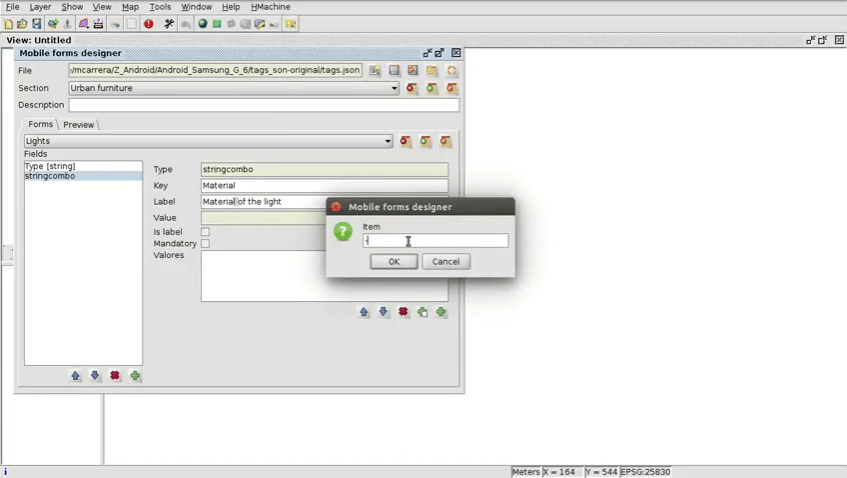Click blue down arrow below Valores box
Image resolution: width=847 pixels, height=478 pixels.
[383, 312]
